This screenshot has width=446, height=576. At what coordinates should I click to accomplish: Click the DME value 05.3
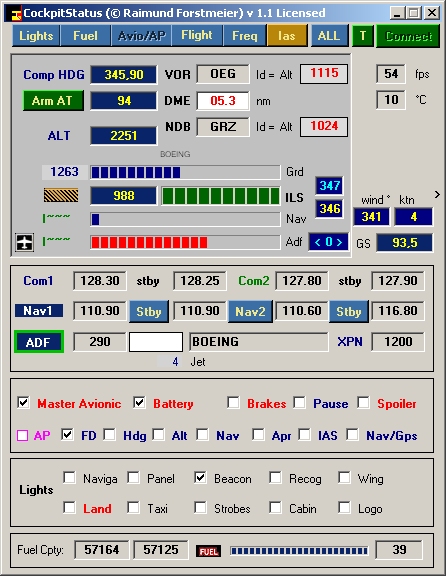(x=223, y=101)
